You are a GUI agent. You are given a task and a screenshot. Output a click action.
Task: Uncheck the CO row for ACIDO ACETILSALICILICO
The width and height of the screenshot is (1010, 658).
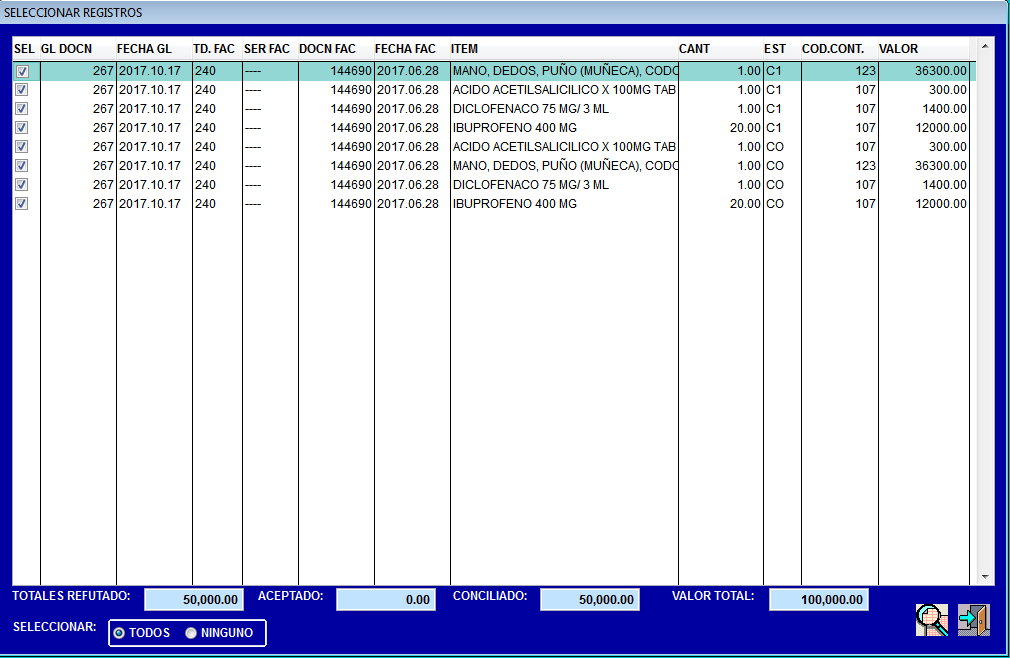[22, 147]
